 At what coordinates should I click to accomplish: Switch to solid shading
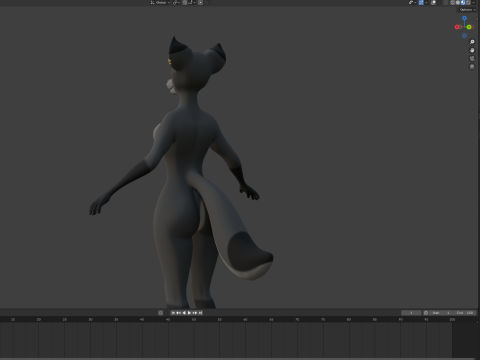tap(458, 2)
